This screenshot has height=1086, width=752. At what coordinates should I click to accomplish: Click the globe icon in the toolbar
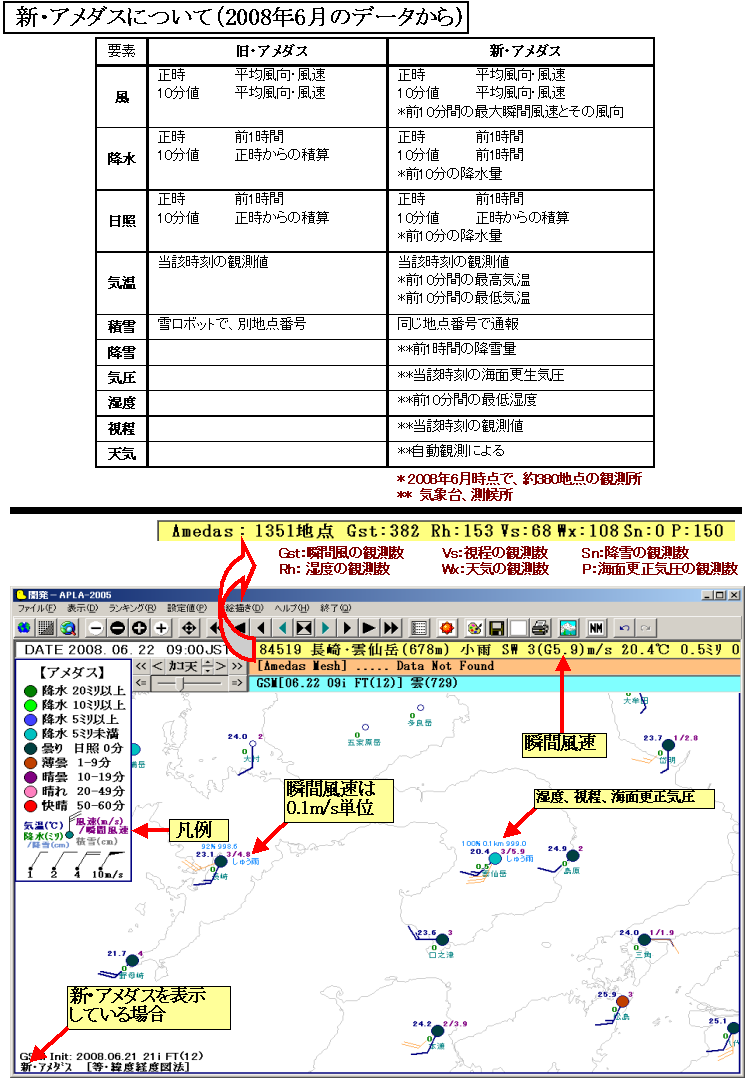point(24,627)
